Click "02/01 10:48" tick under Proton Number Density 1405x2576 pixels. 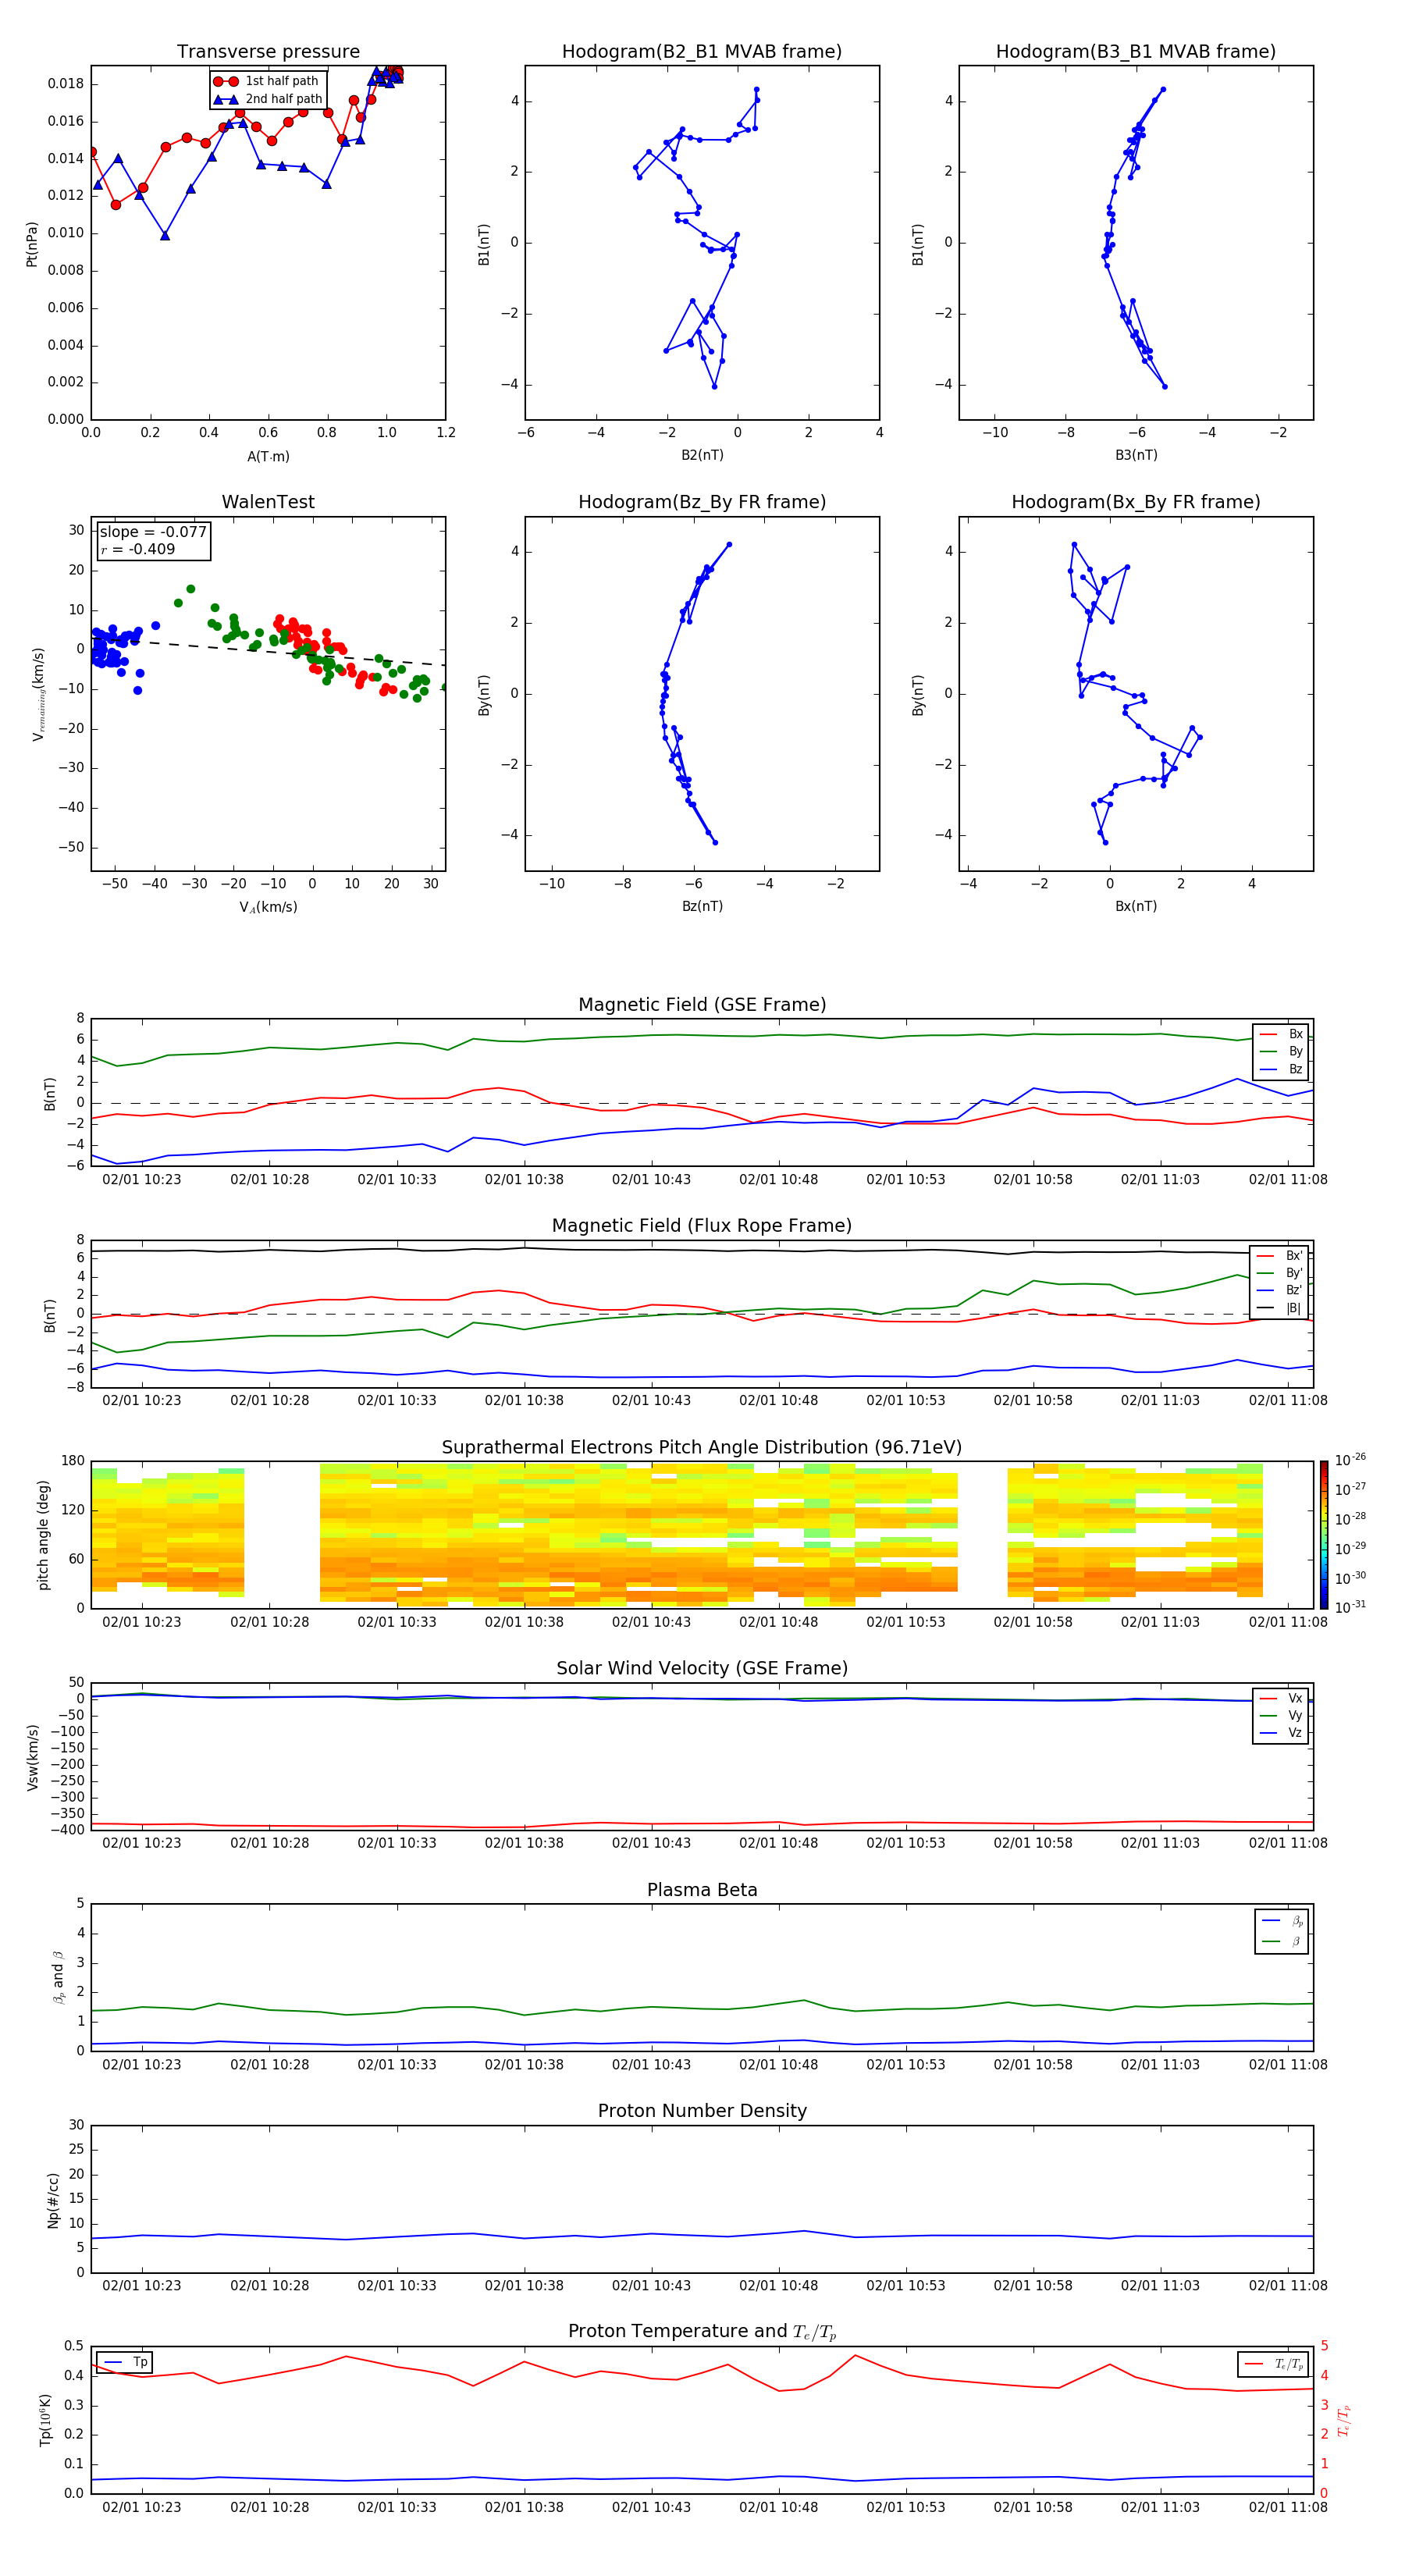[x=778, y=2286]
